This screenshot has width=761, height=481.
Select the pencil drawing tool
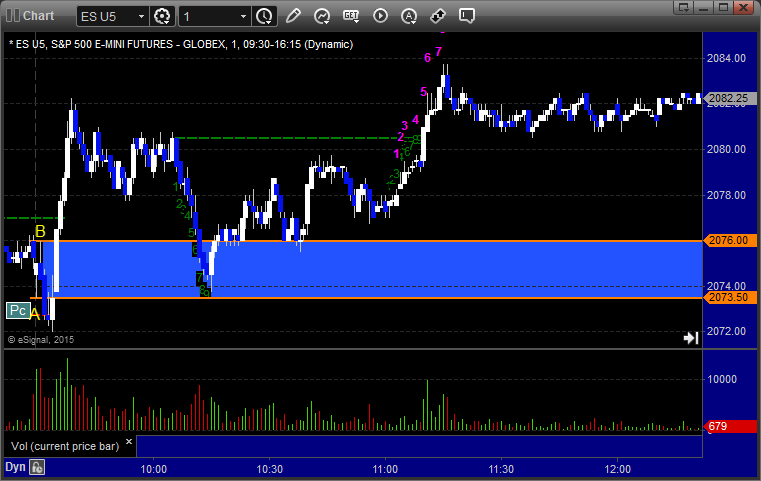(x=293, y=17)
